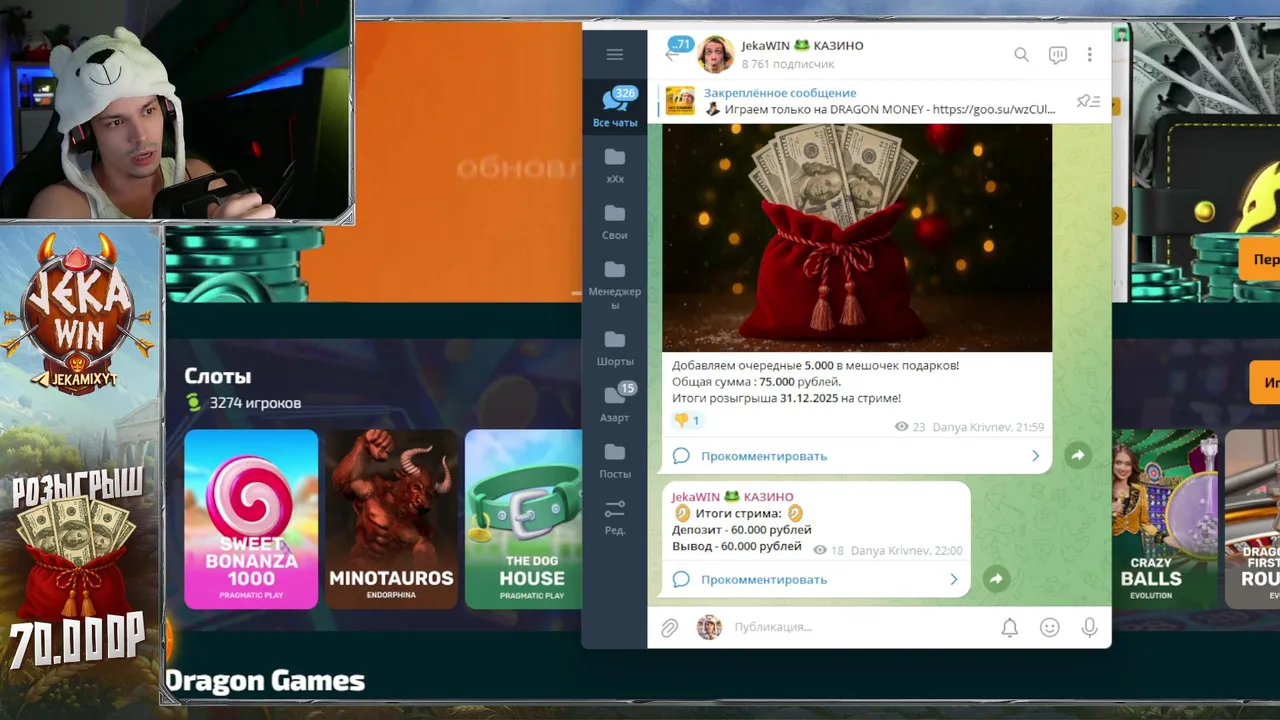
Task: Open the emoji picker
Action: 1049,627
